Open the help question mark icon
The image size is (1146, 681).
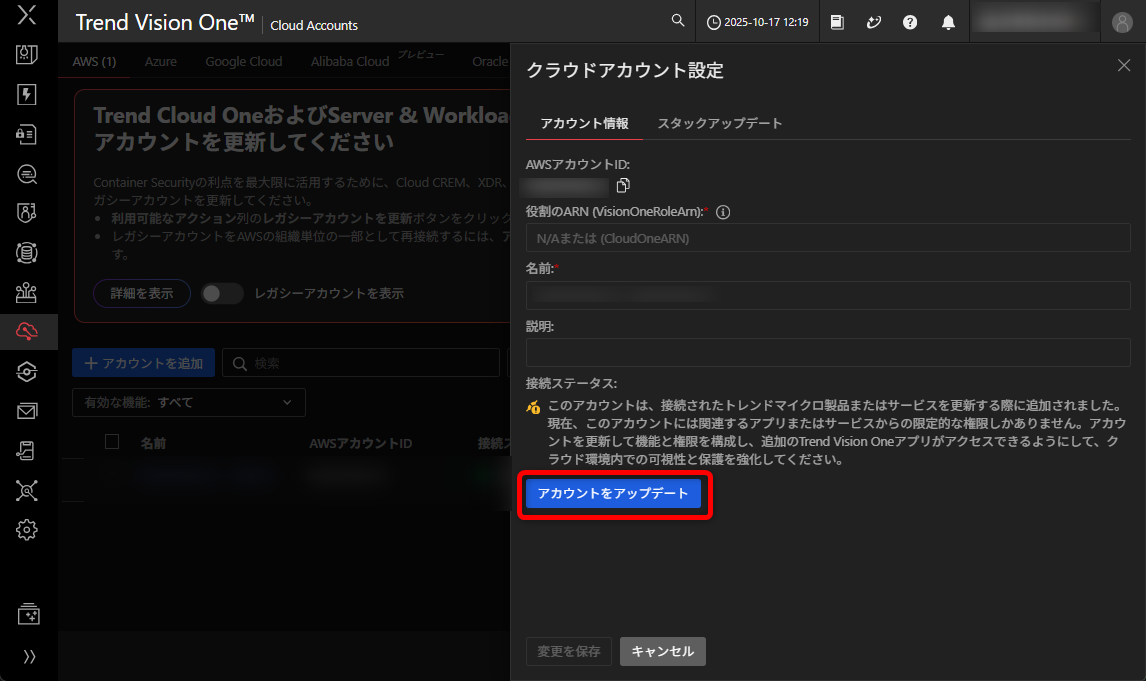pos(910,22)
